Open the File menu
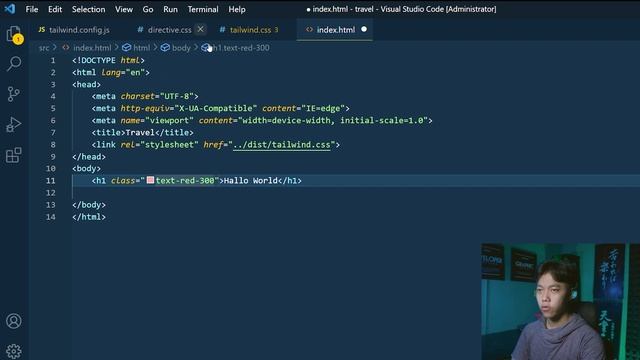The width and height of the screenshot is (640, 360). click(x=31, y=9)
